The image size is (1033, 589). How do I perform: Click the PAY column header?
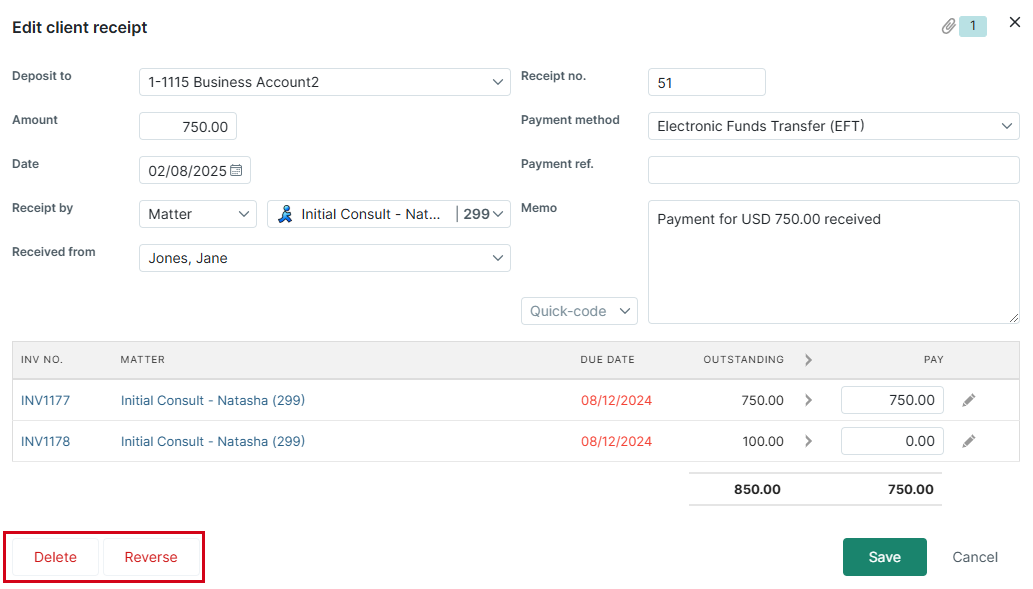[934, 360]
